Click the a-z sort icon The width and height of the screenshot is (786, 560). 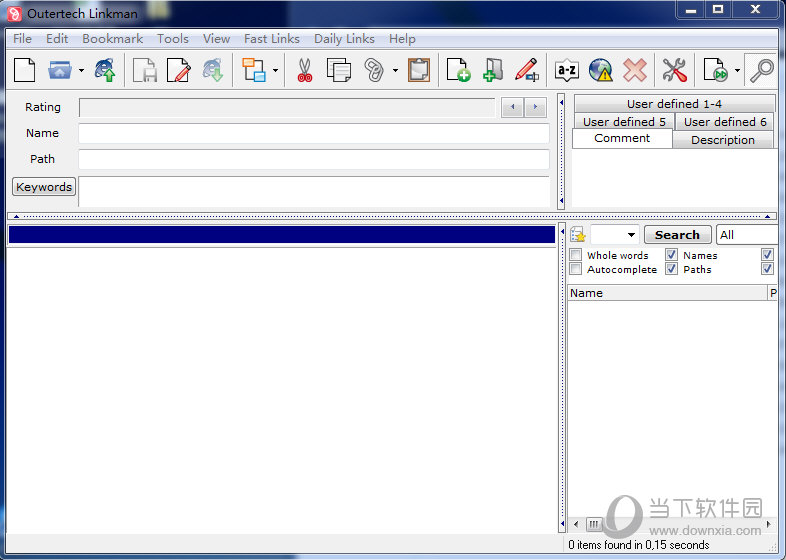(x=567, y=70)
